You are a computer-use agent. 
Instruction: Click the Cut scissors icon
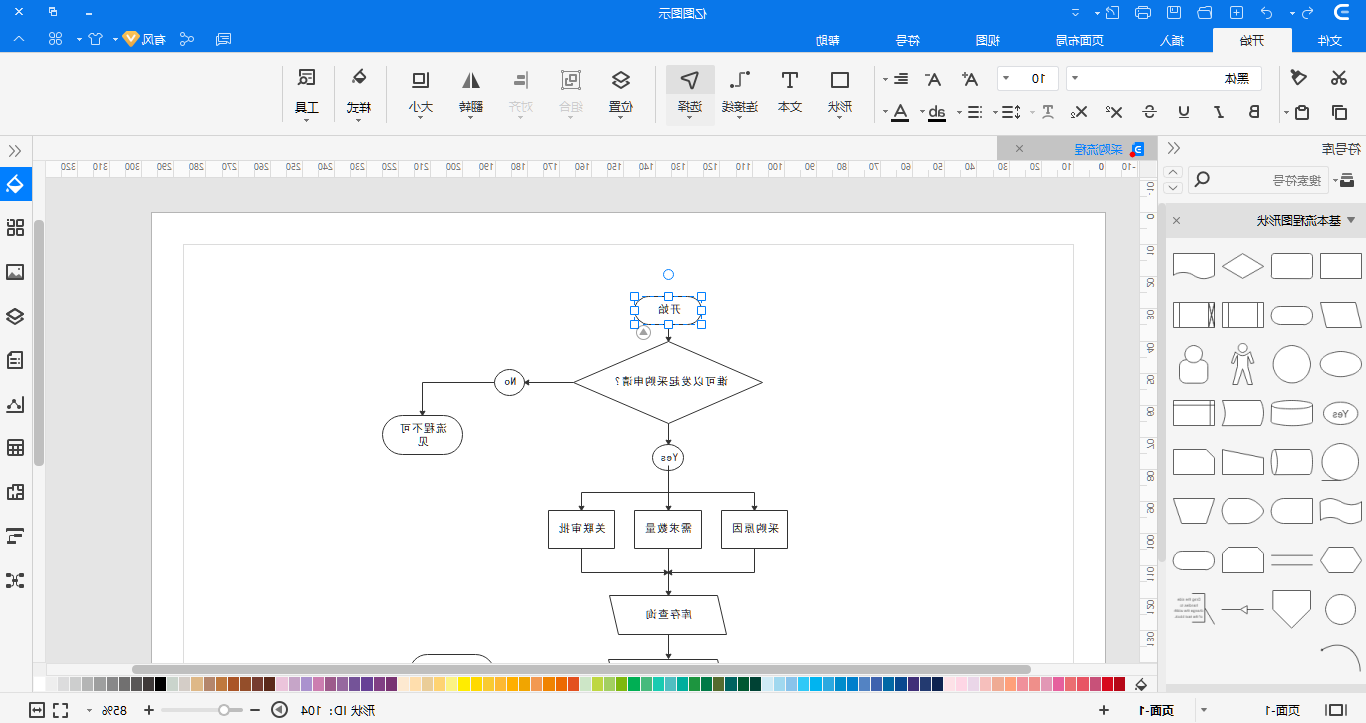(1339, 78)
